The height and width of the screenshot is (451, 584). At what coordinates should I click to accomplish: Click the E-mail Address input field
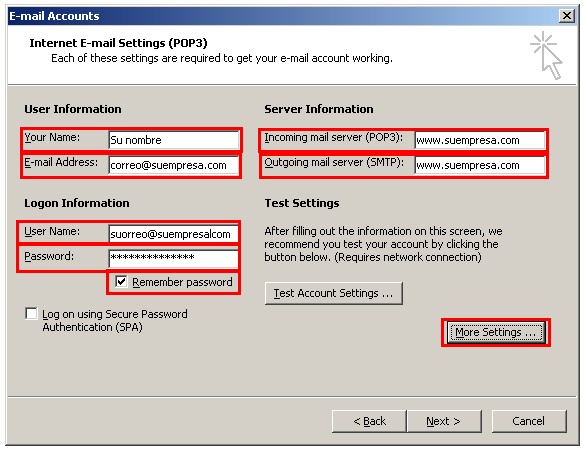coord(174,165)
